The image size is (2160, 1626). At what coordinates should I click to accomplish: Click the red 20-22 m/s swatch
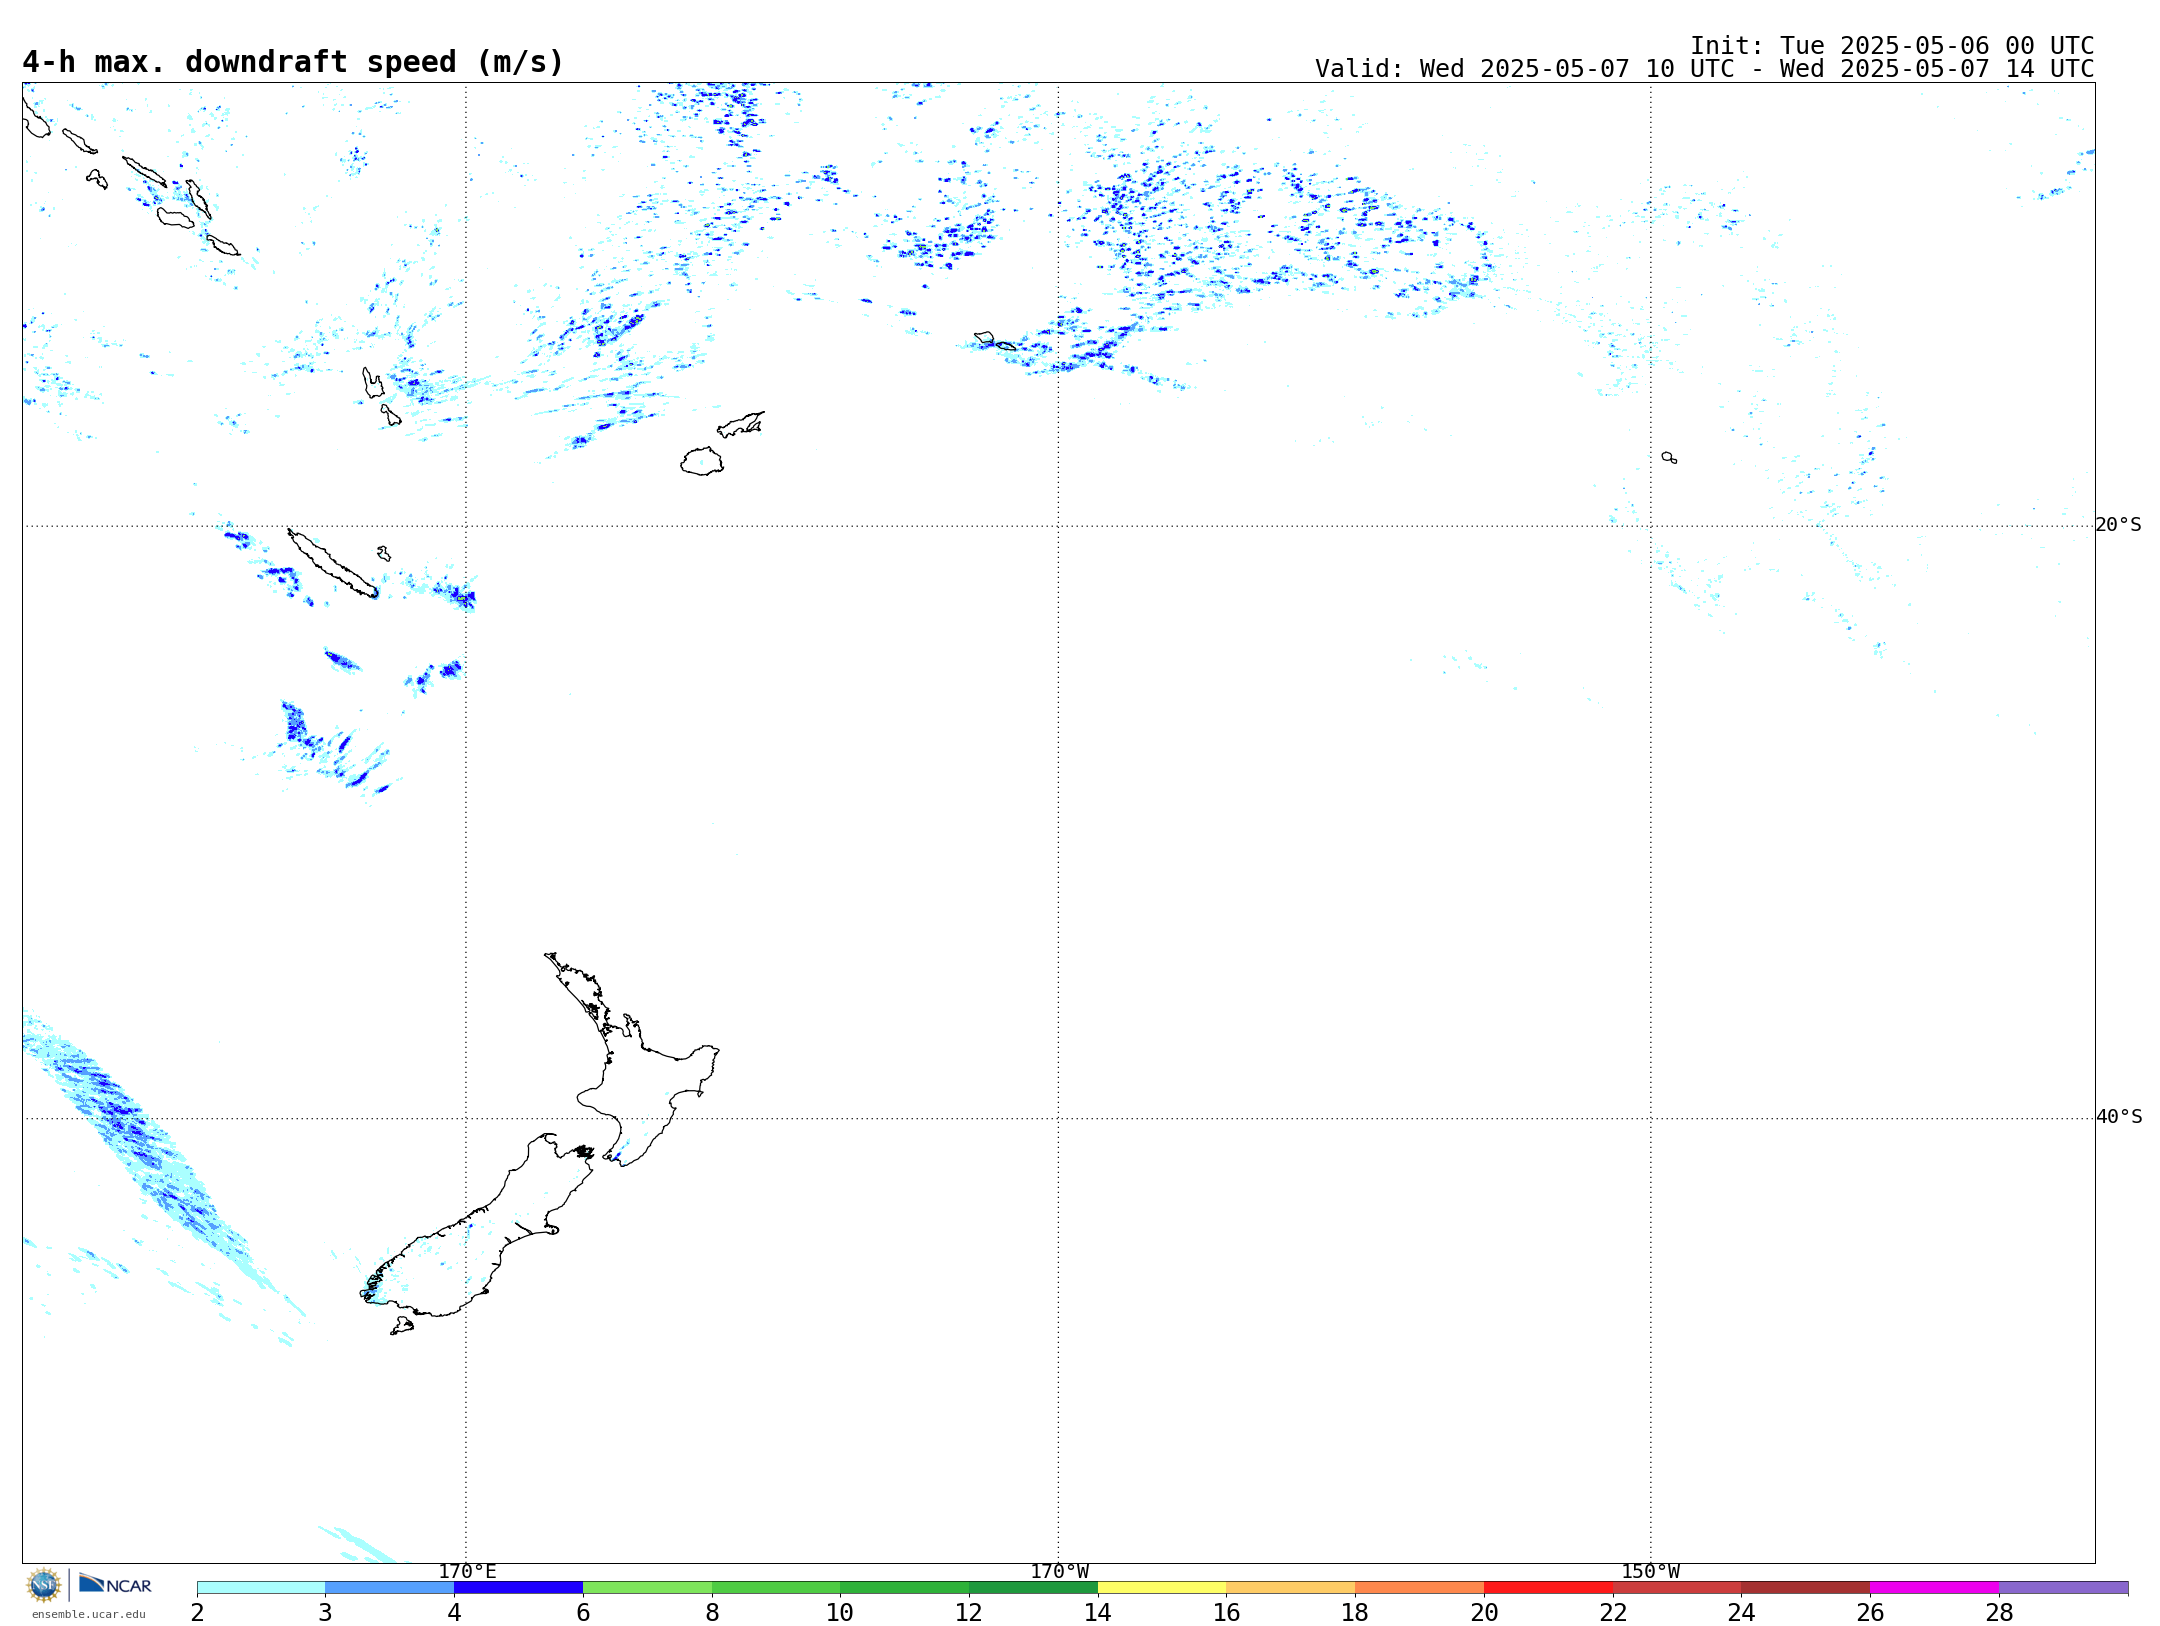[1548, 1588]
